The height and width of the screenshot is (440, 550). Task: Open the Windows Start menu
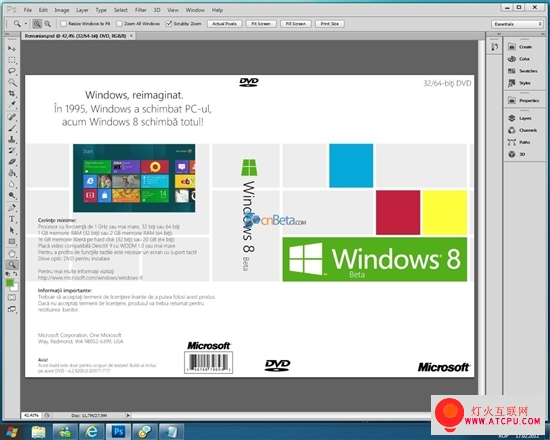click(13, 431)
